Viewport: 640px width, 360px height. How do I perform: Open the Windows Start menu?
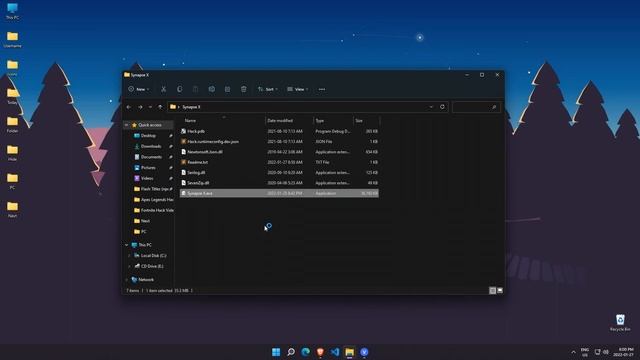(x=276, y=352)
